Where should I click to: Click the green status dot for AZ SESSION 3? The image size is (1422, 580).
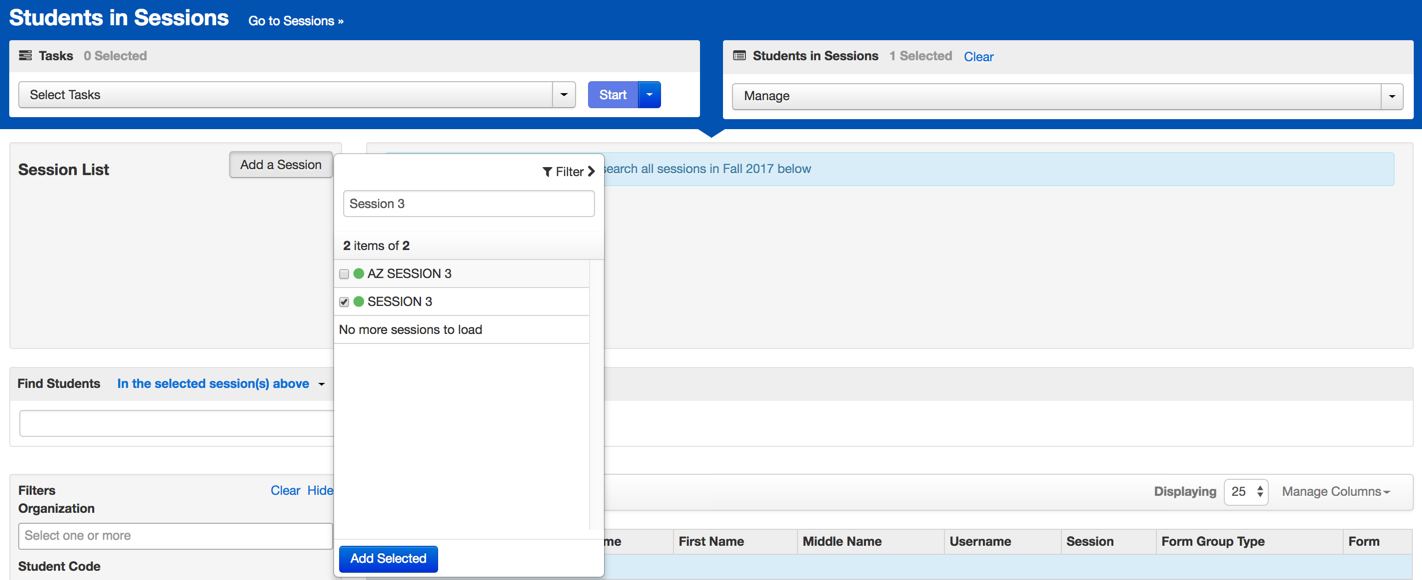[x=359, y=274]
